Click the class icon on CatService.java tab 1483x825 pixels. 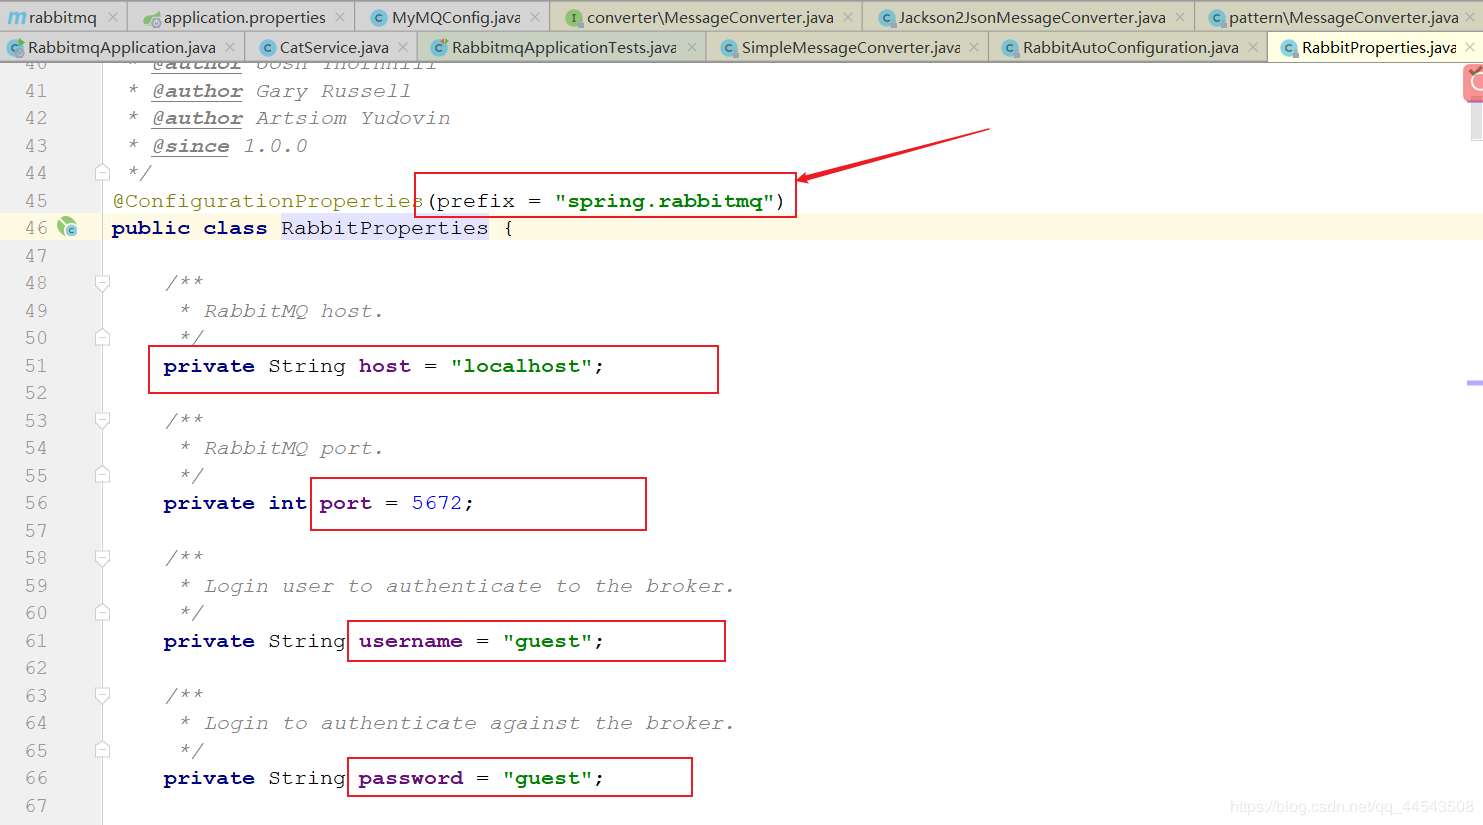(267, 48)
